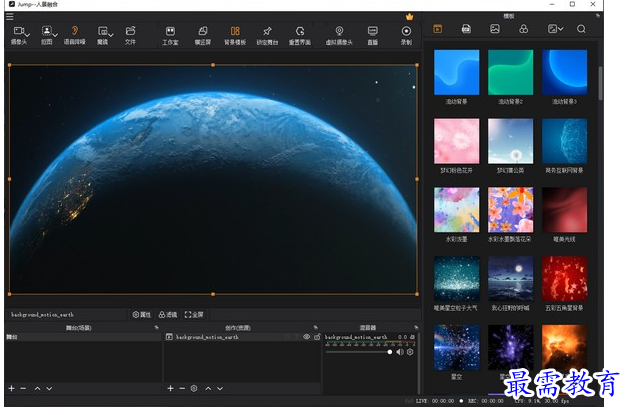Expand the magic mirror dropdown arrow

[111, 35]
